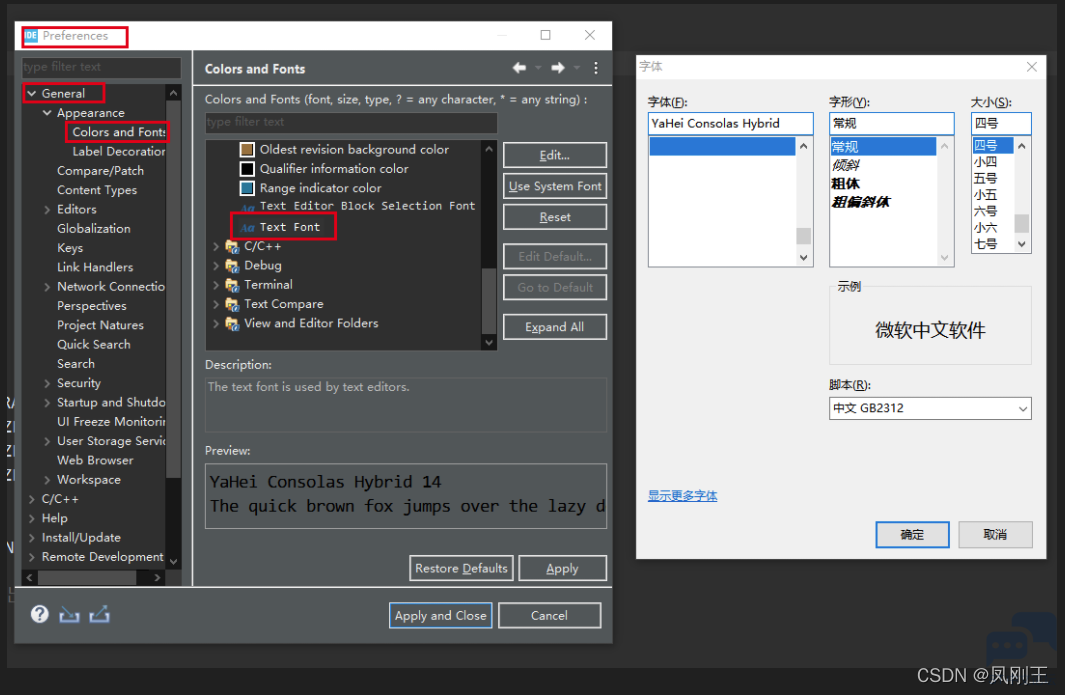Expand the Terminal fonts category

216,285
